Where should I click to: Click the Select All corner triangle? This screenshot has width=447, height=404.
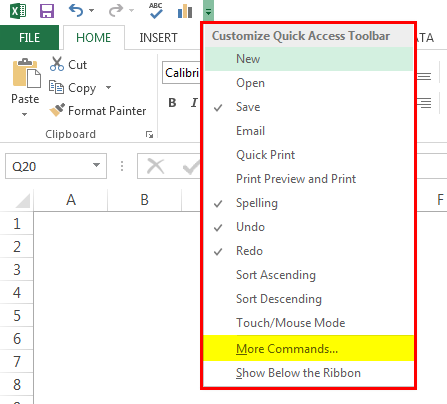[x=22, y=201]
